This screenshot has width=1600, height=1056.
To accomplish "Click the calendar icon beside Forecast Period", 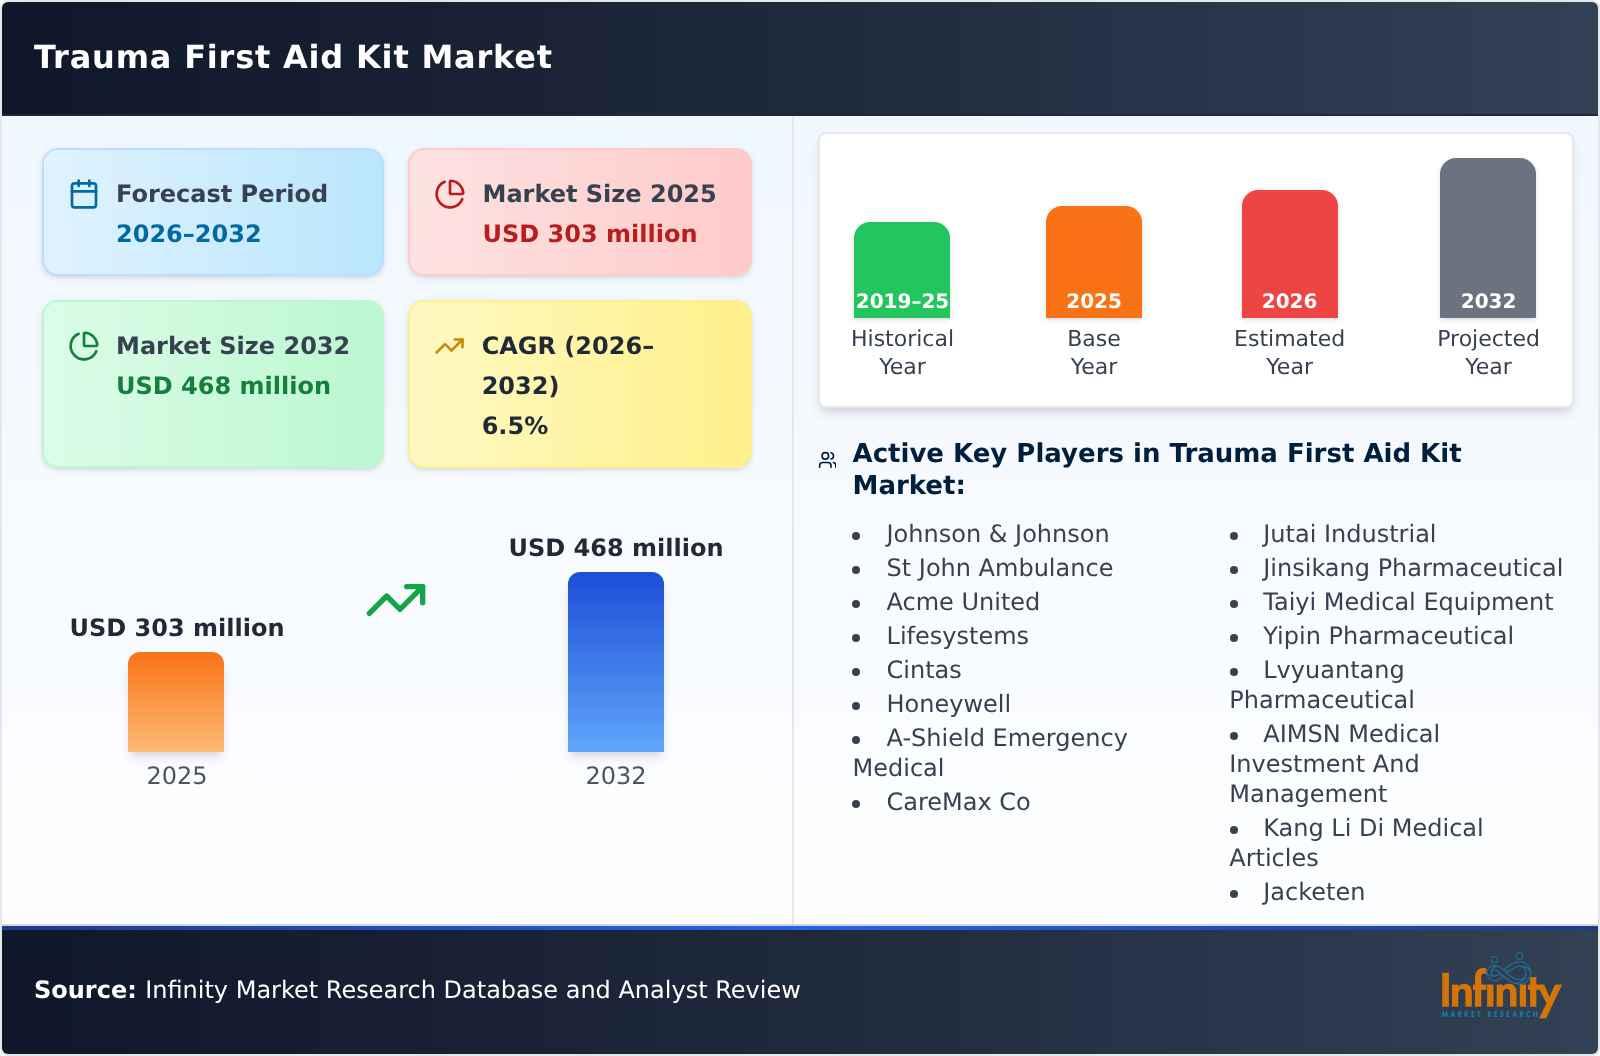I will [x=84, y=194].
